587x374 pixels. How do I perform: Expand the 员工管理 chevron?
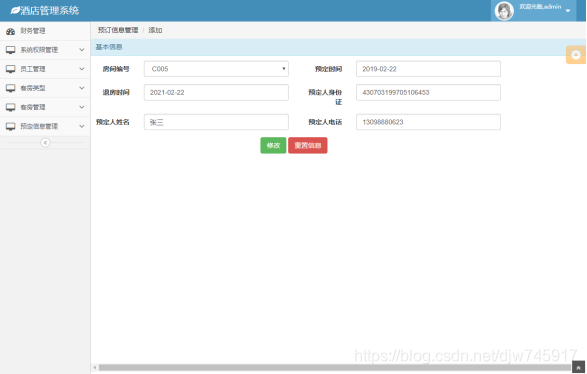pyautogui.click(x=82, y=69)
